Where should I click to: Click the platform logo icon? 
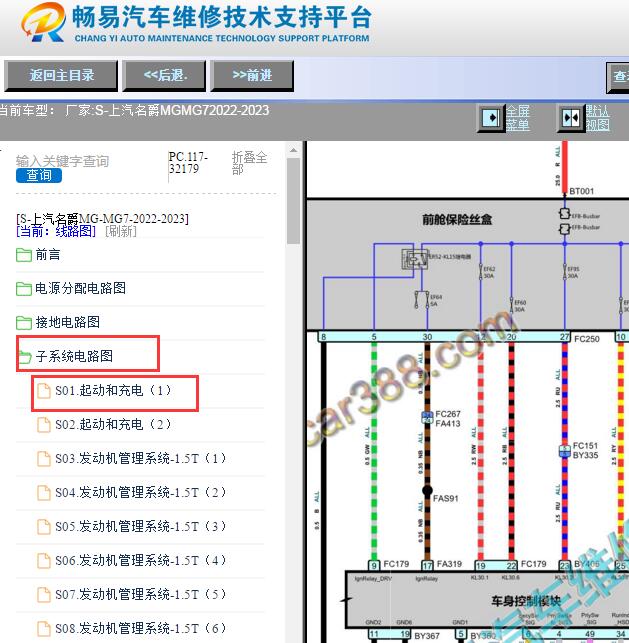43,23
